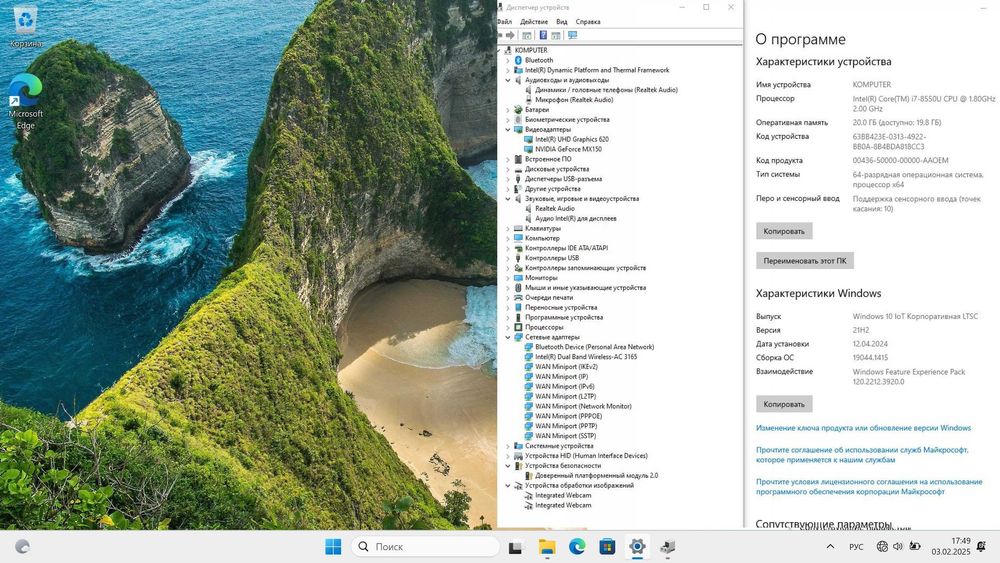The height and width of the screenshot is (563, 1000).
Task: Click the Биометрические устройства icon
Action: (518, 119)
